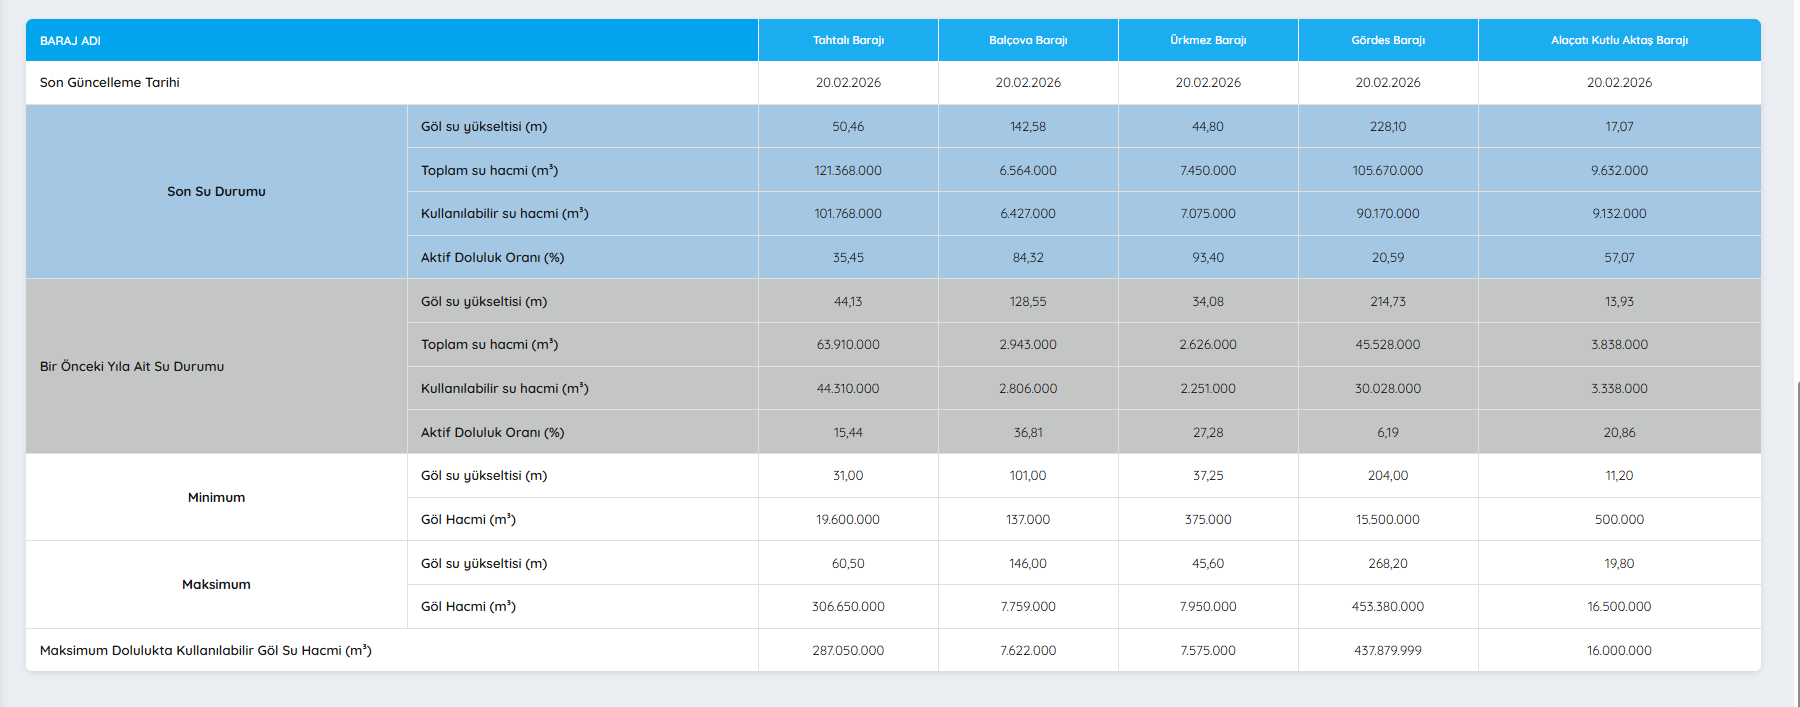Click Tahtalı's current fill rate 35,45
This screenshot has height=707, width=1800.
tap(848, 258)
